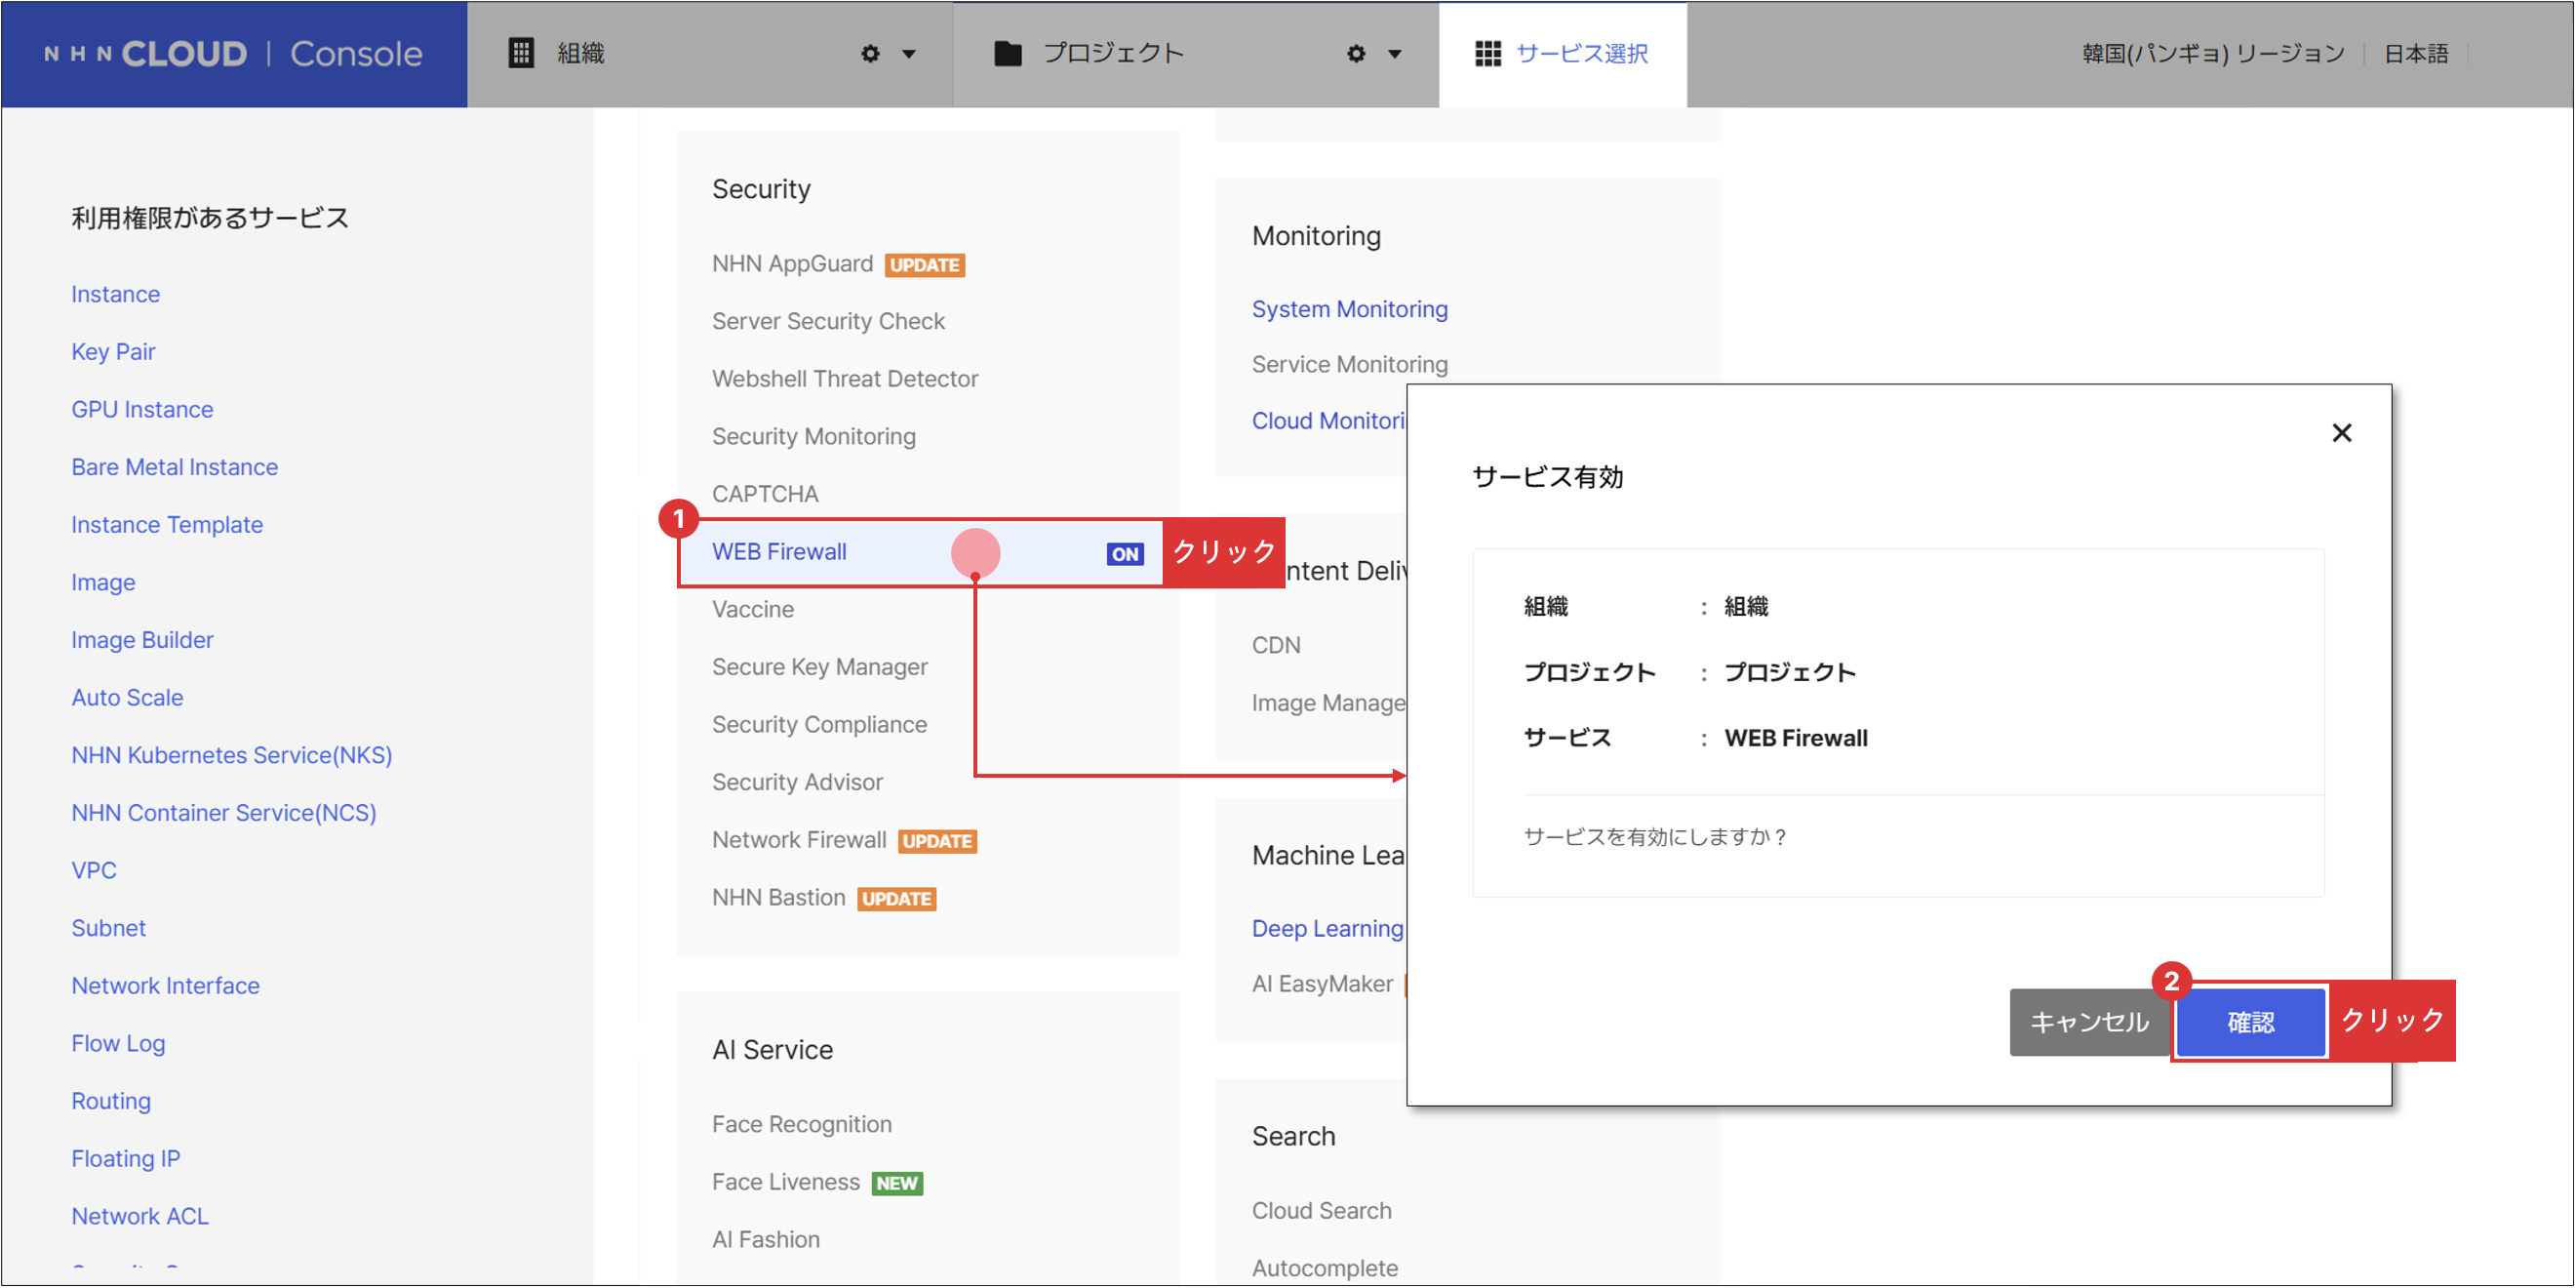The width and height of the screenshot is (2576, 1288).
Task: Open Security Advisor service
Action: point(797,782)
